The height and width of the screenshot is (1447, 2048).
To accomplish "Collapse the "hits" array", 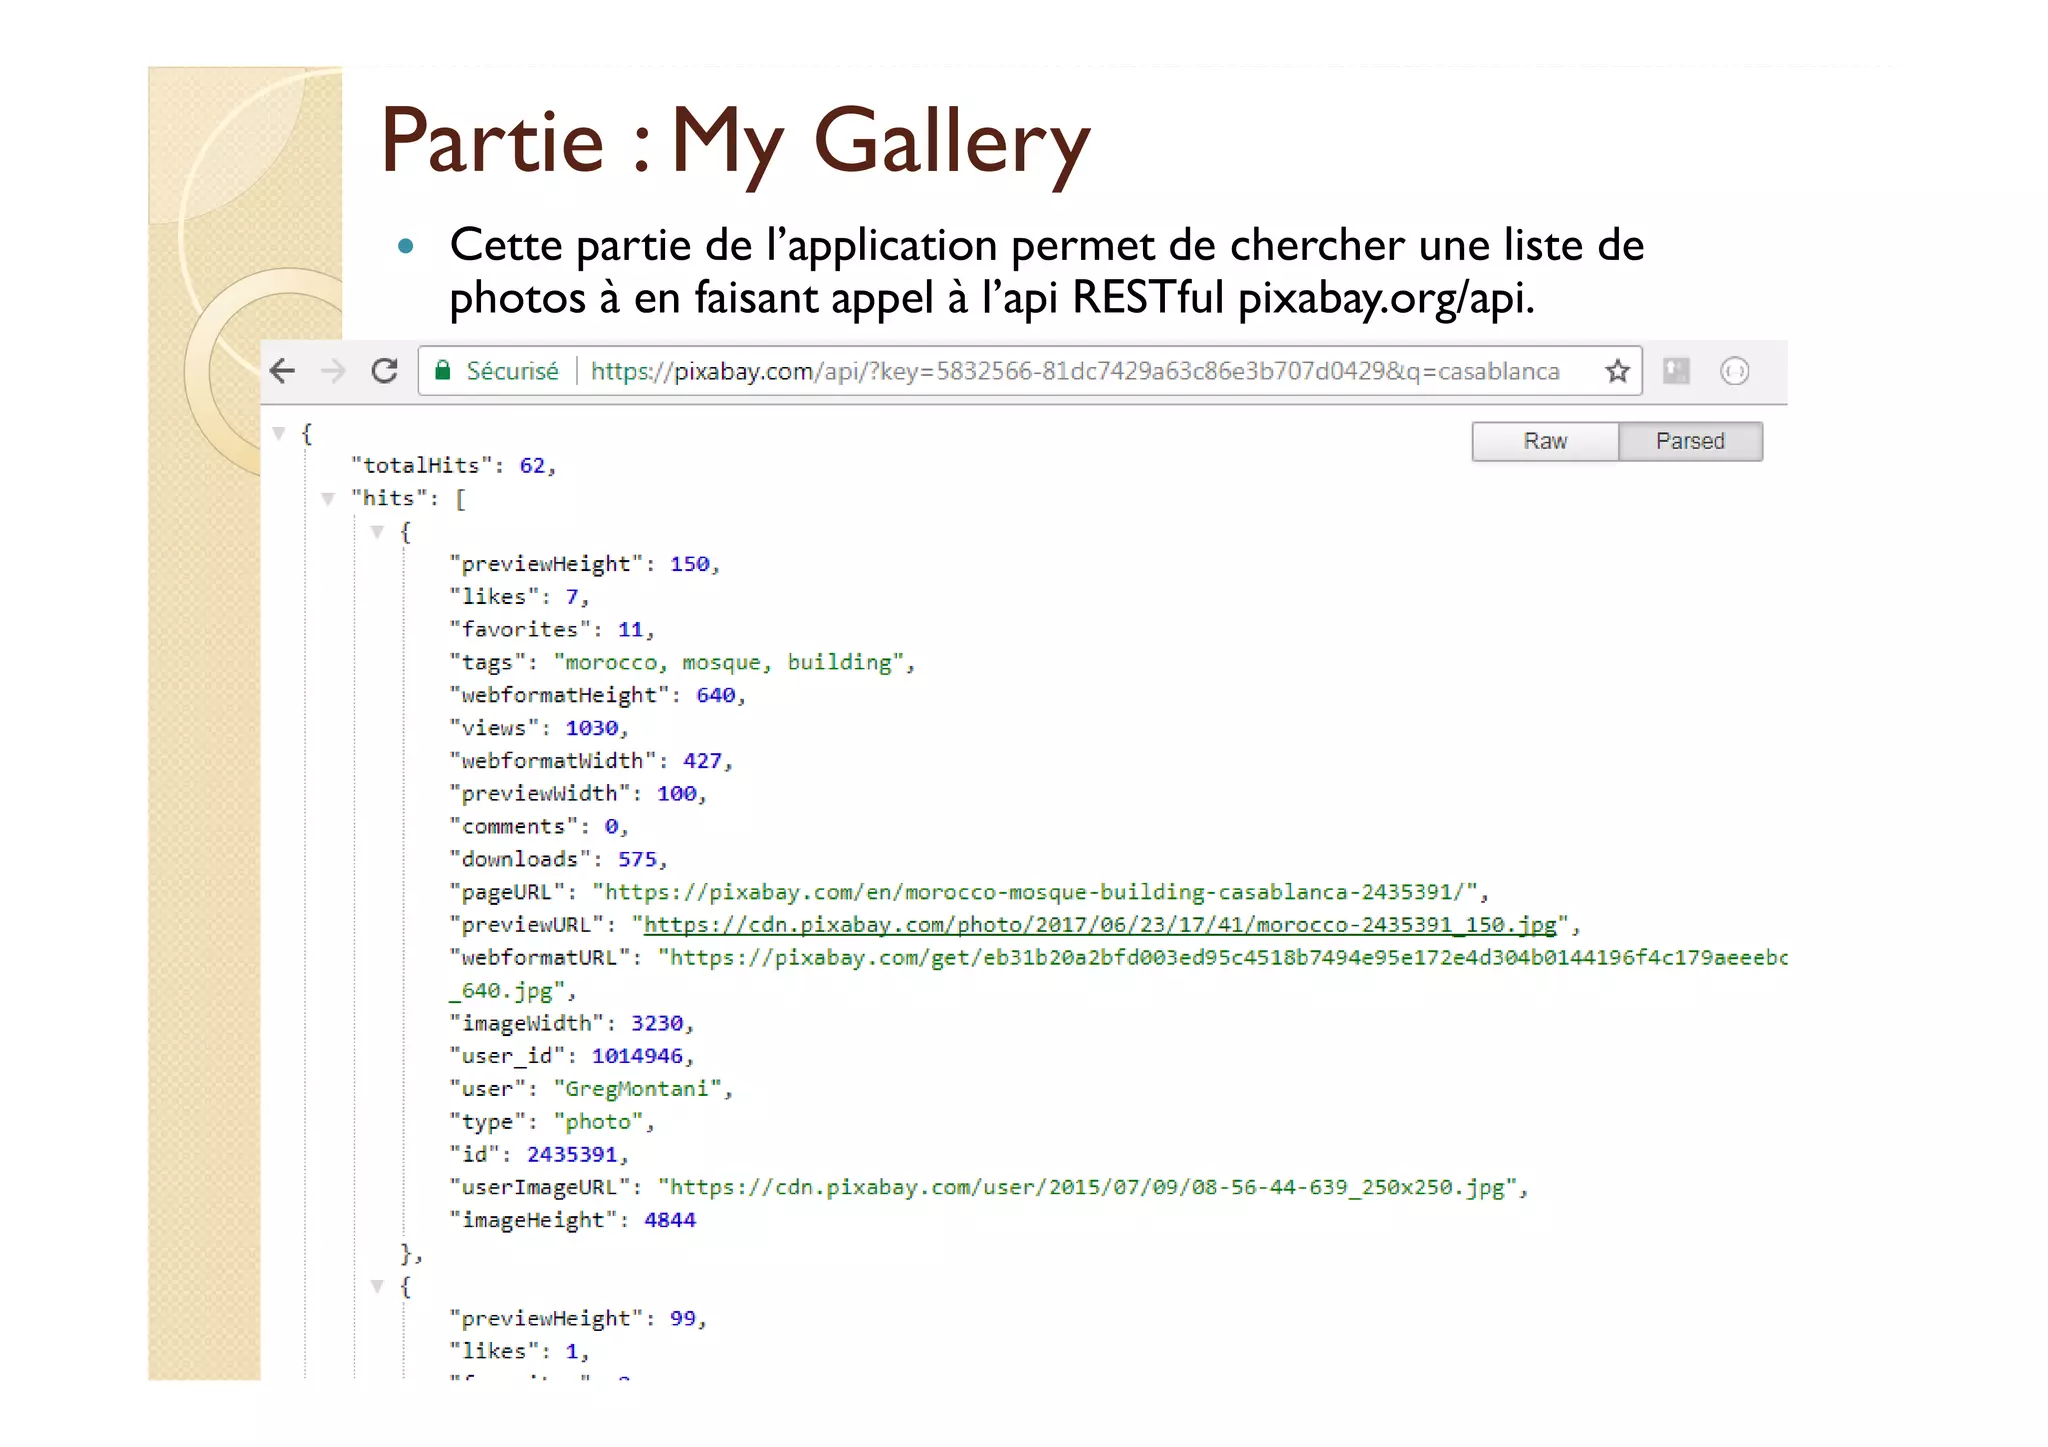I will coord(327,498).
